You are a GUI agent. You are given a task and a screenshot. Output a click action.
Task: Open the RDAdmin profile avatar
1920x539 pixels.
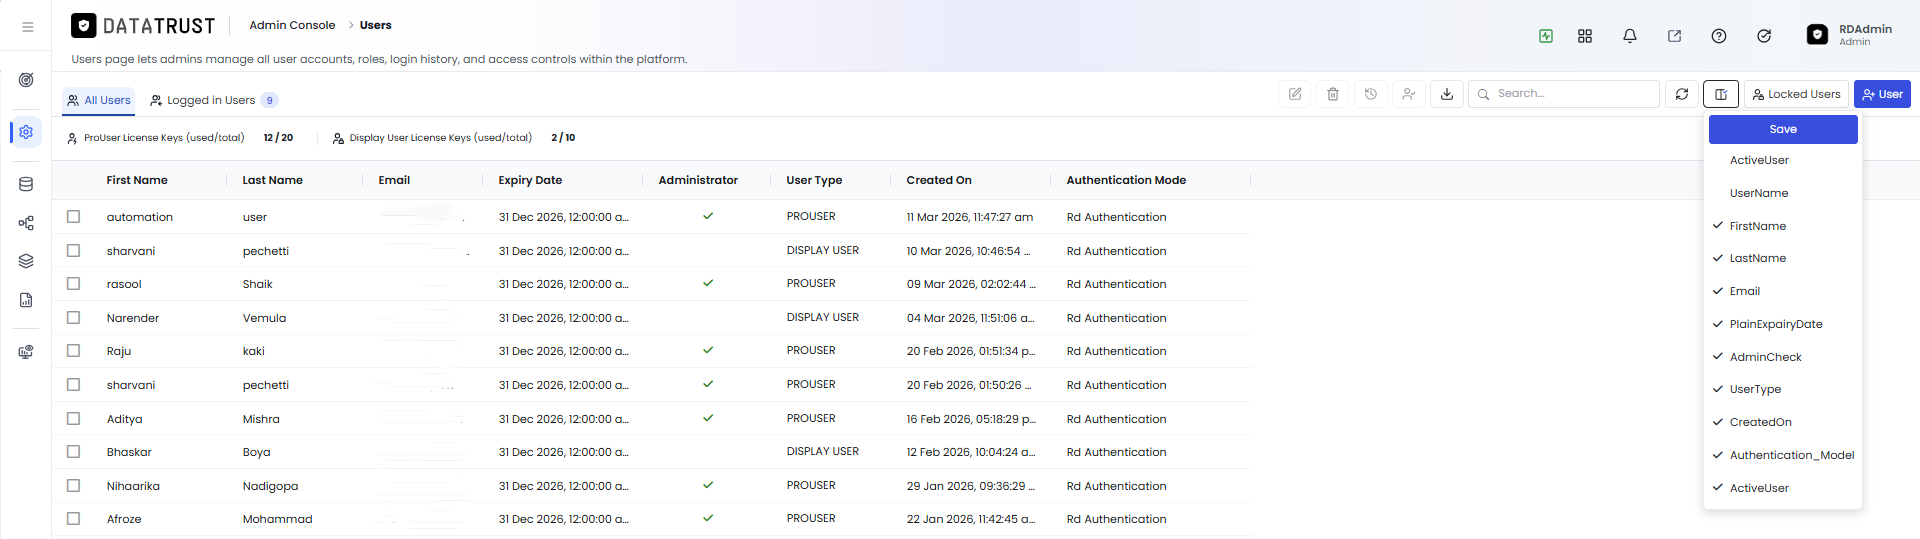click(1818, 35)
